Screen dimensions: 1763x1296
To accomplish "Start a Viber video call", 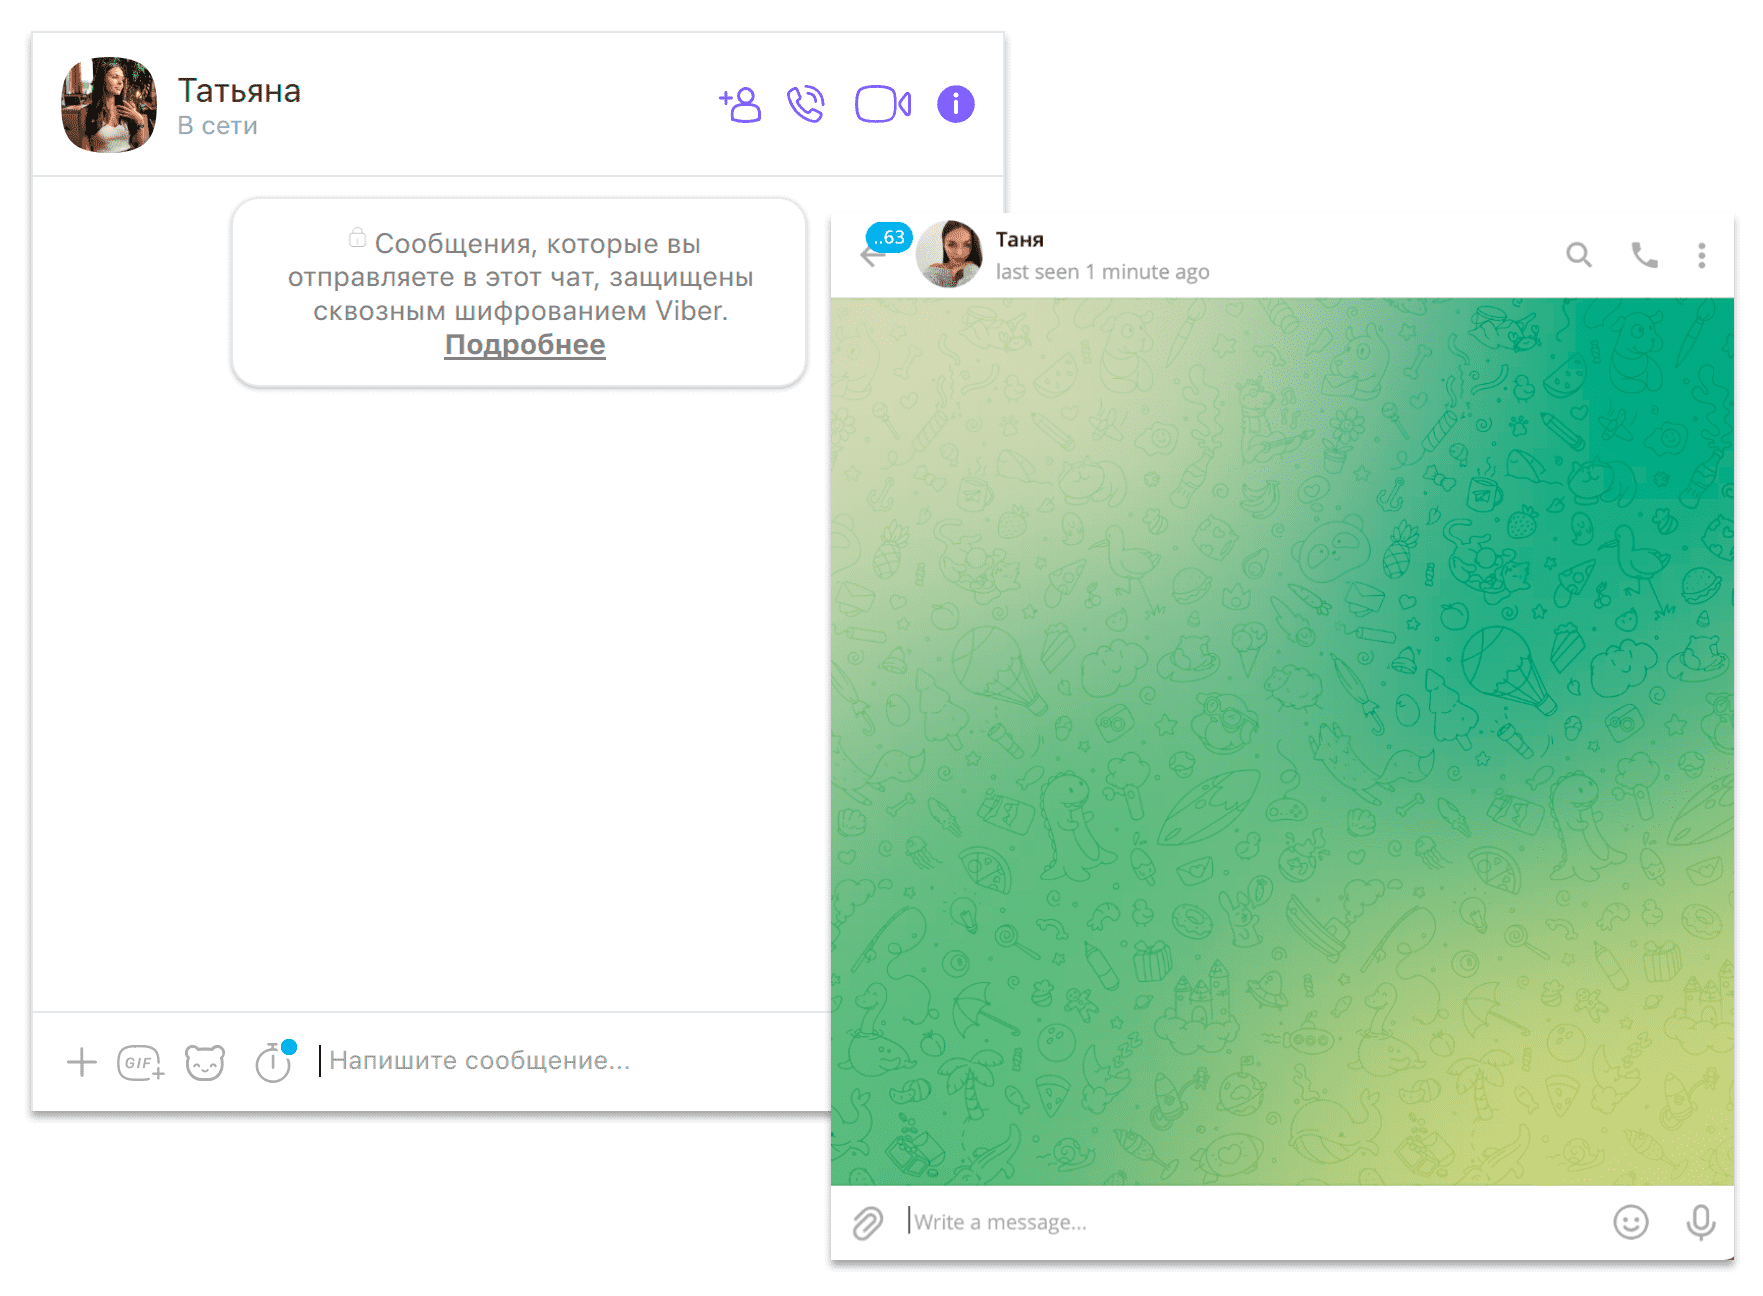I will (883, 104).
